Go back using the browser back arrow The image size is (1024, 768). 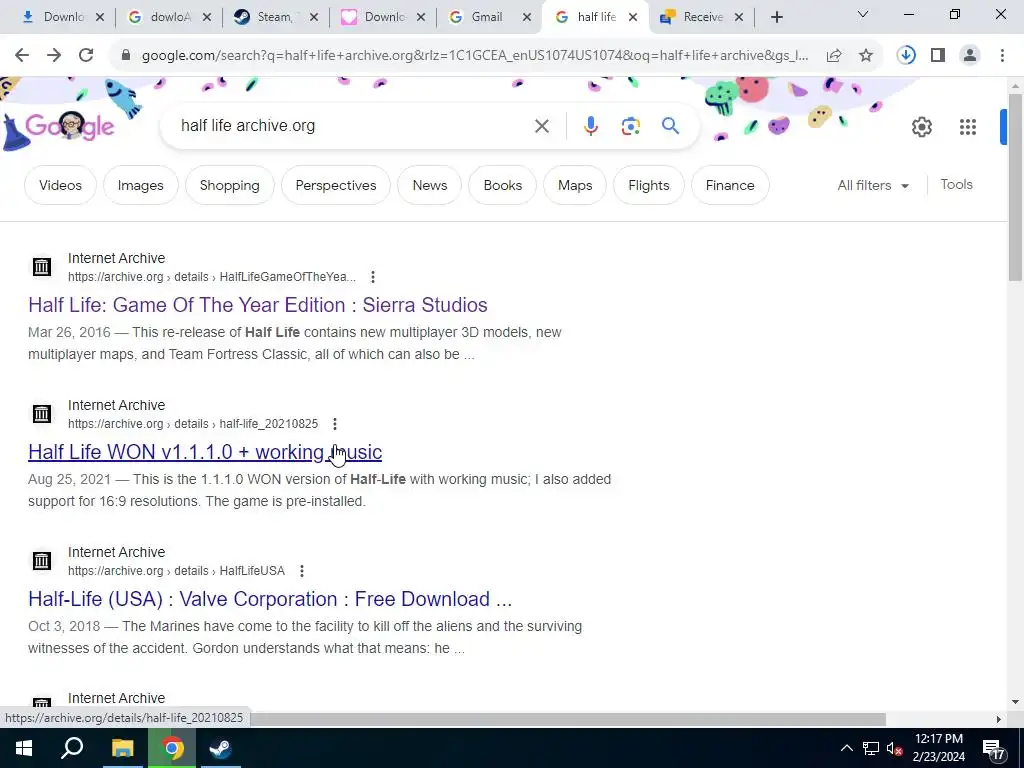pos(22,56)
